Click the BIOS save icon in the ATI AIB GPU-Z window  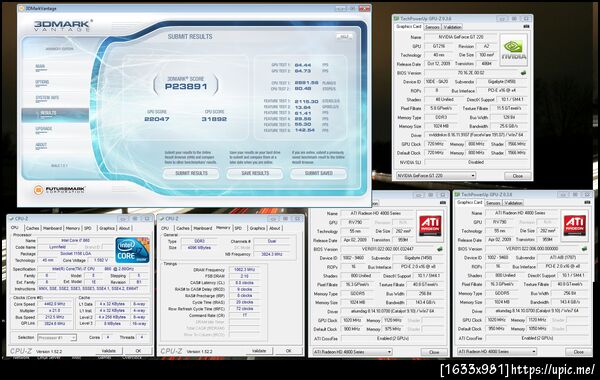point(584,248)
